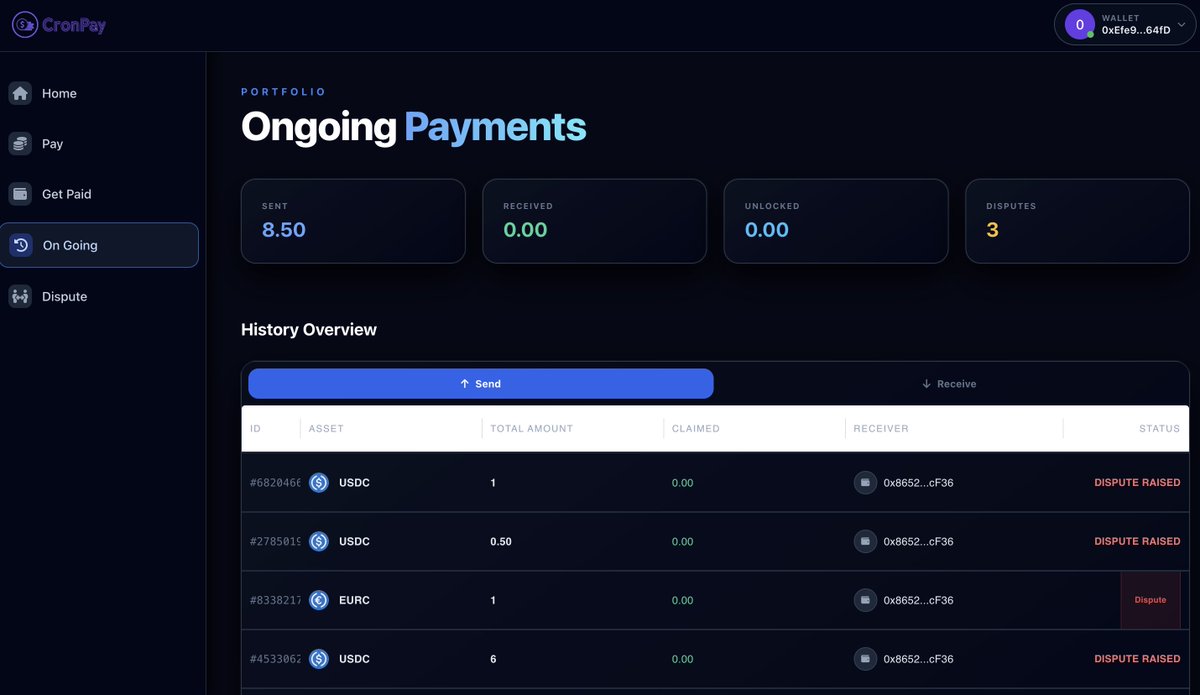Click the Received 0.00 stat card

[x=594, y=221]
